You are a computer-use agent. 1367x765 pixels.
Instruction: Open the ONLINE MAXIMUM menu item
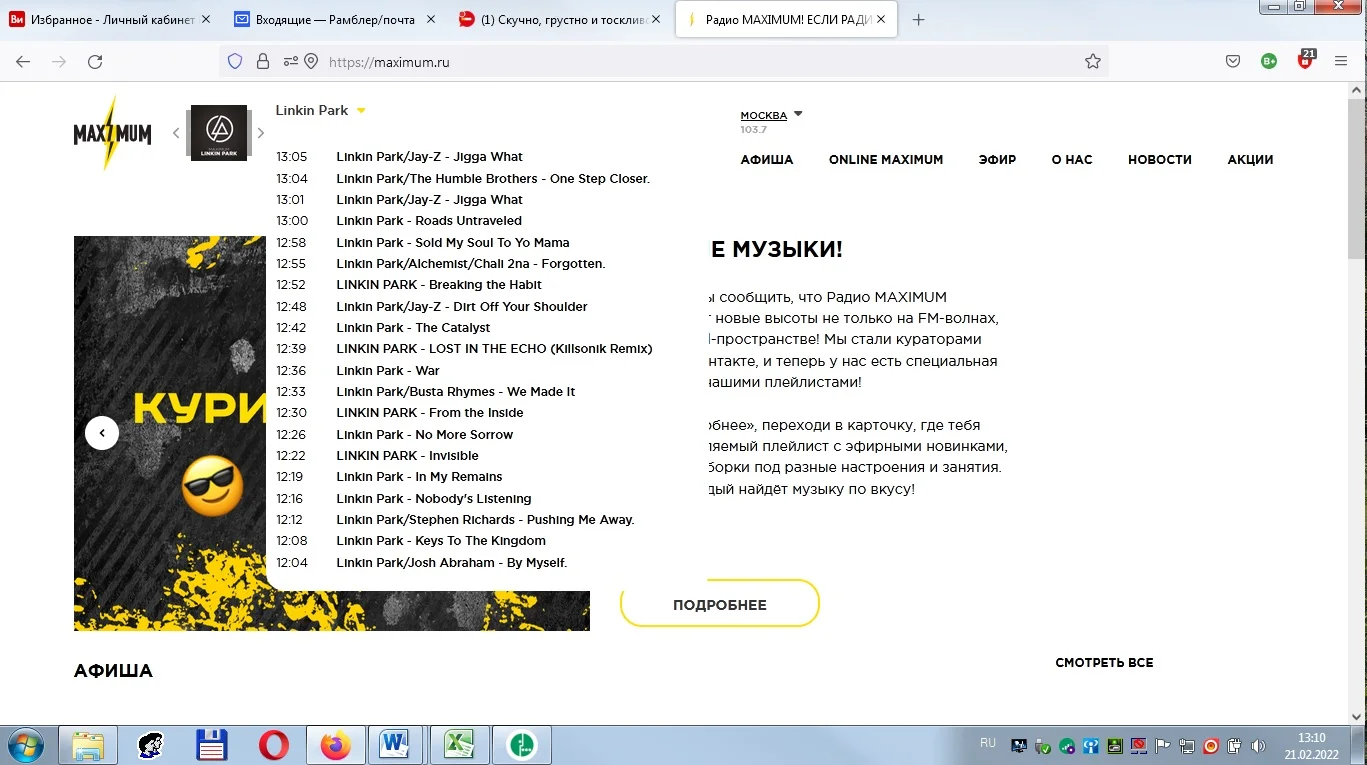click(886, 160)
